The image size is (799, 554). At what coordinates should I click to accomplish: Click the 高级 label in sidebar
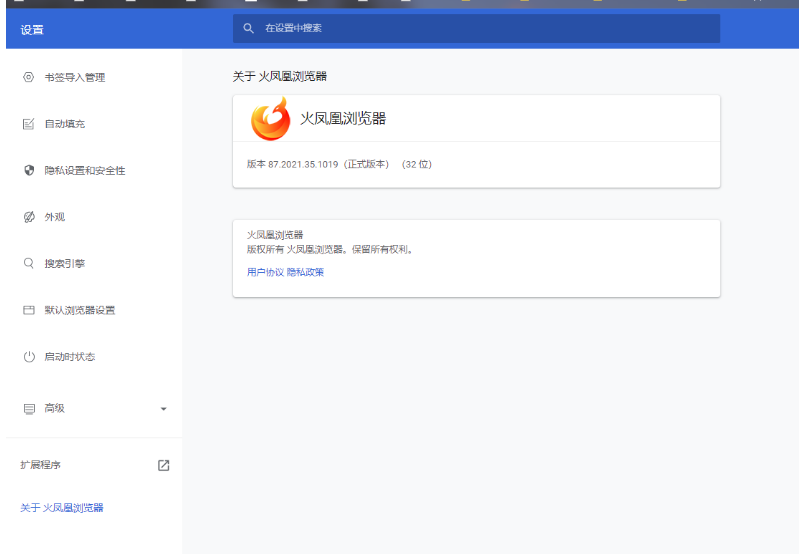(x=55, y=408)
